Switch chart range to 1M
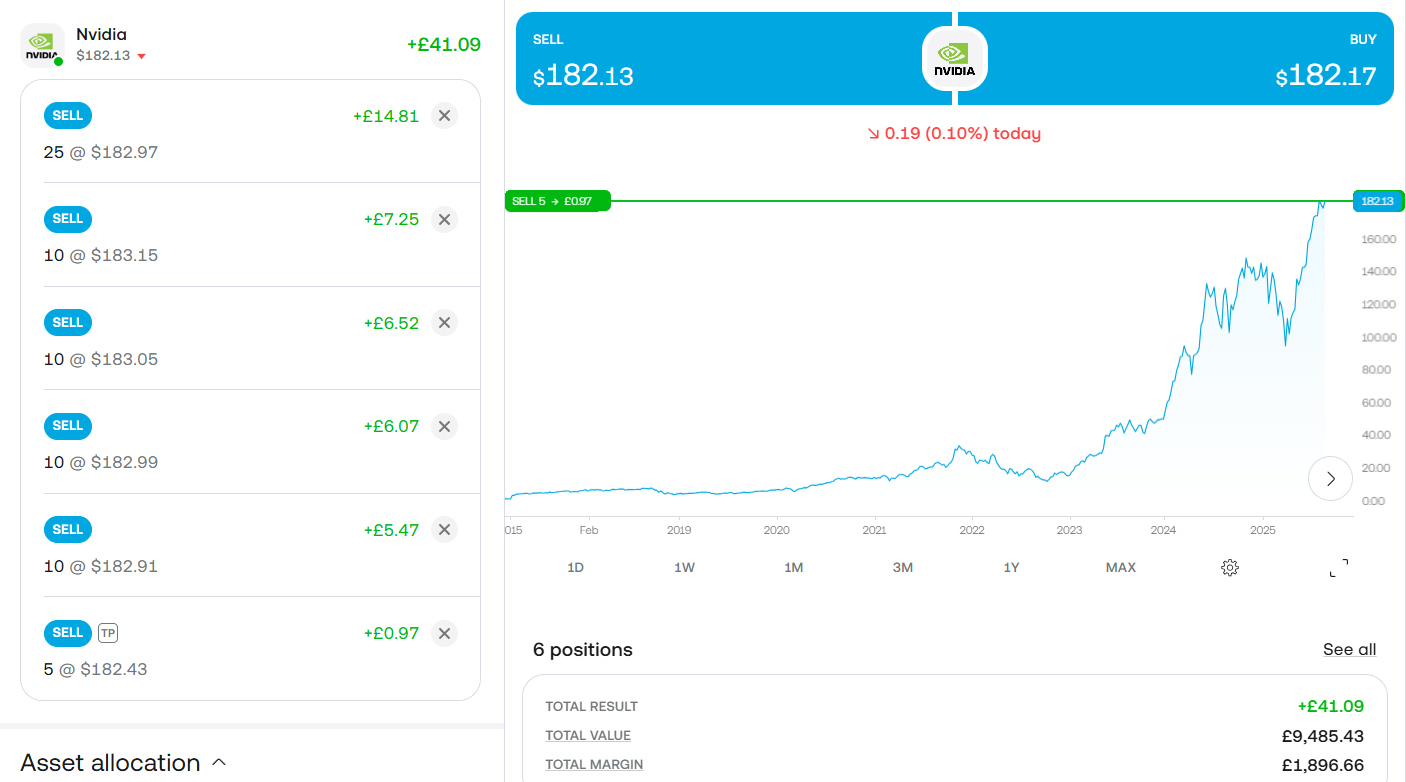This screenshot has width=1406, height=782. click(x=793, y=568)
